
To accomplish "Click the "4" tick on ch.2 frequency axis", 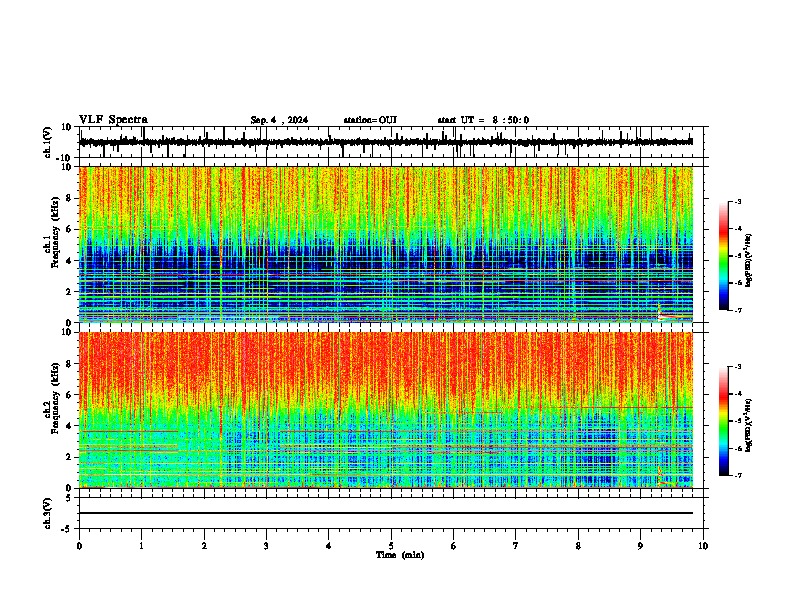I will point(70,426).
